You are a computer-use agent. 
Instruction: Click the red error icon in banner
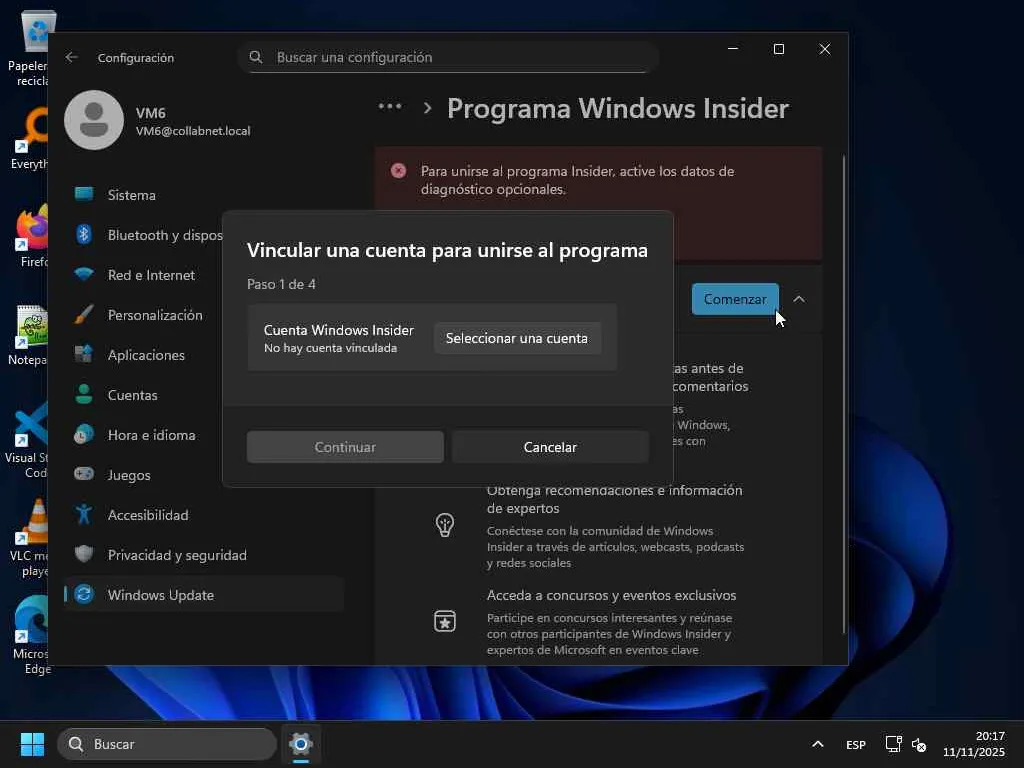pyautogui.click(x=398, y=171)
